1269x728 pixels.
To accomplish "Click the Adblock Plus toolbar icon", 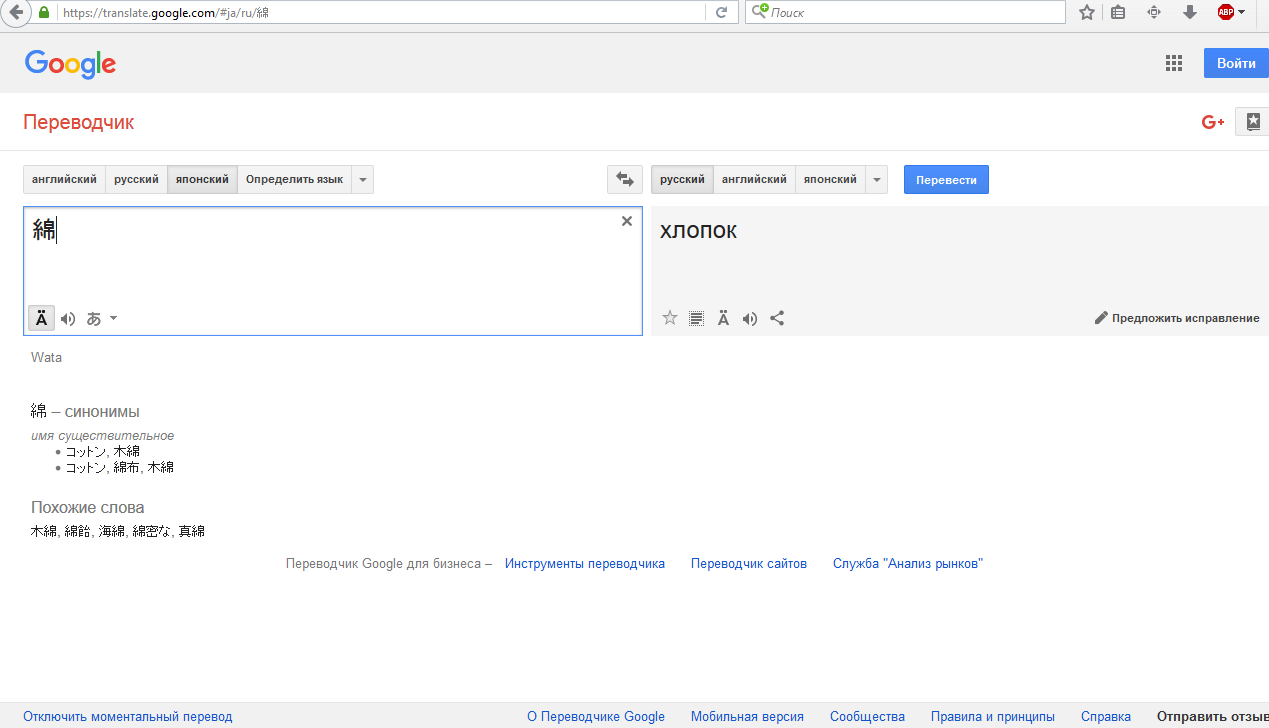I will click(x=1225, y=12).
